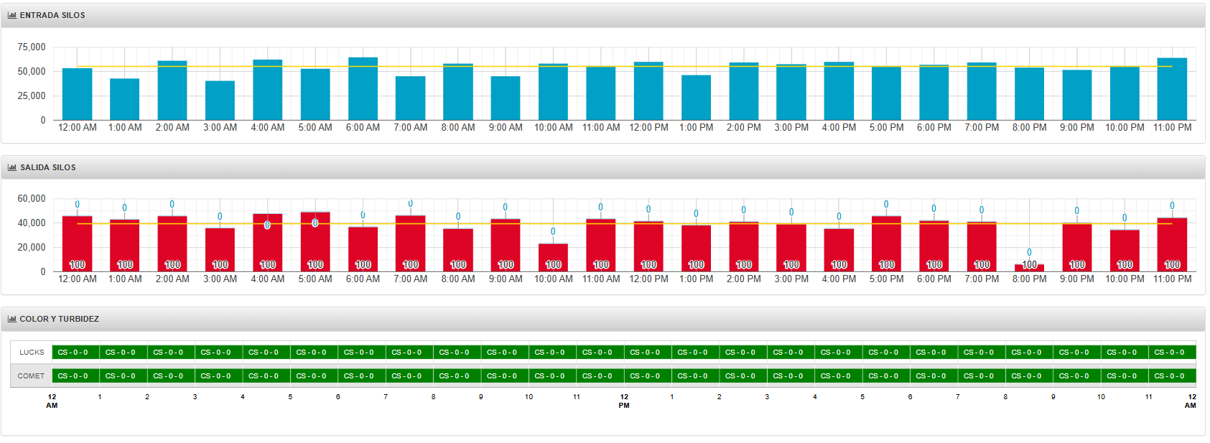Click the chart icon beside COLOR Y TURBIDEZ
The image size is (1210, 443).
coord(12,319)
